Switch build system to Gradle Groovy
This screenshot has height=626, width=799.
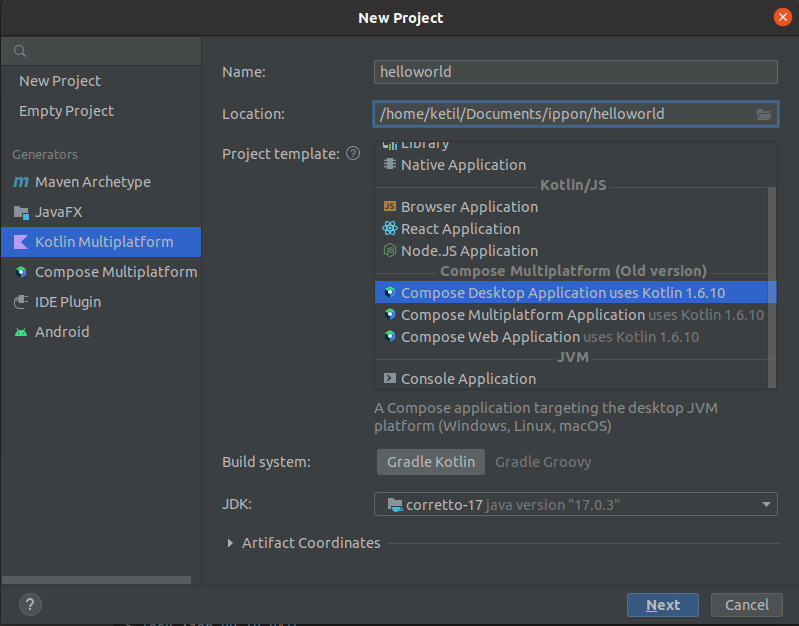click(x=543, y=462)
